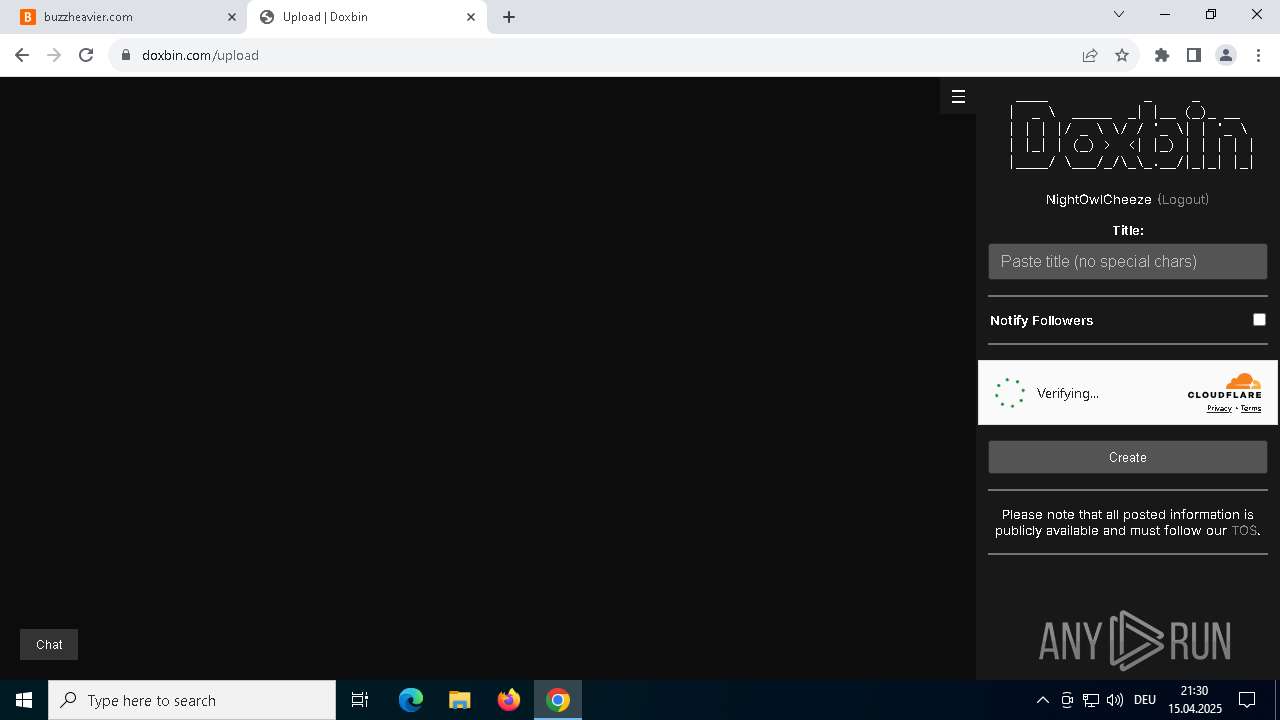Viewport: 1280px width, 720px height.
Task: Open Task View on taskbar
Action: click(x=360, y=700)
